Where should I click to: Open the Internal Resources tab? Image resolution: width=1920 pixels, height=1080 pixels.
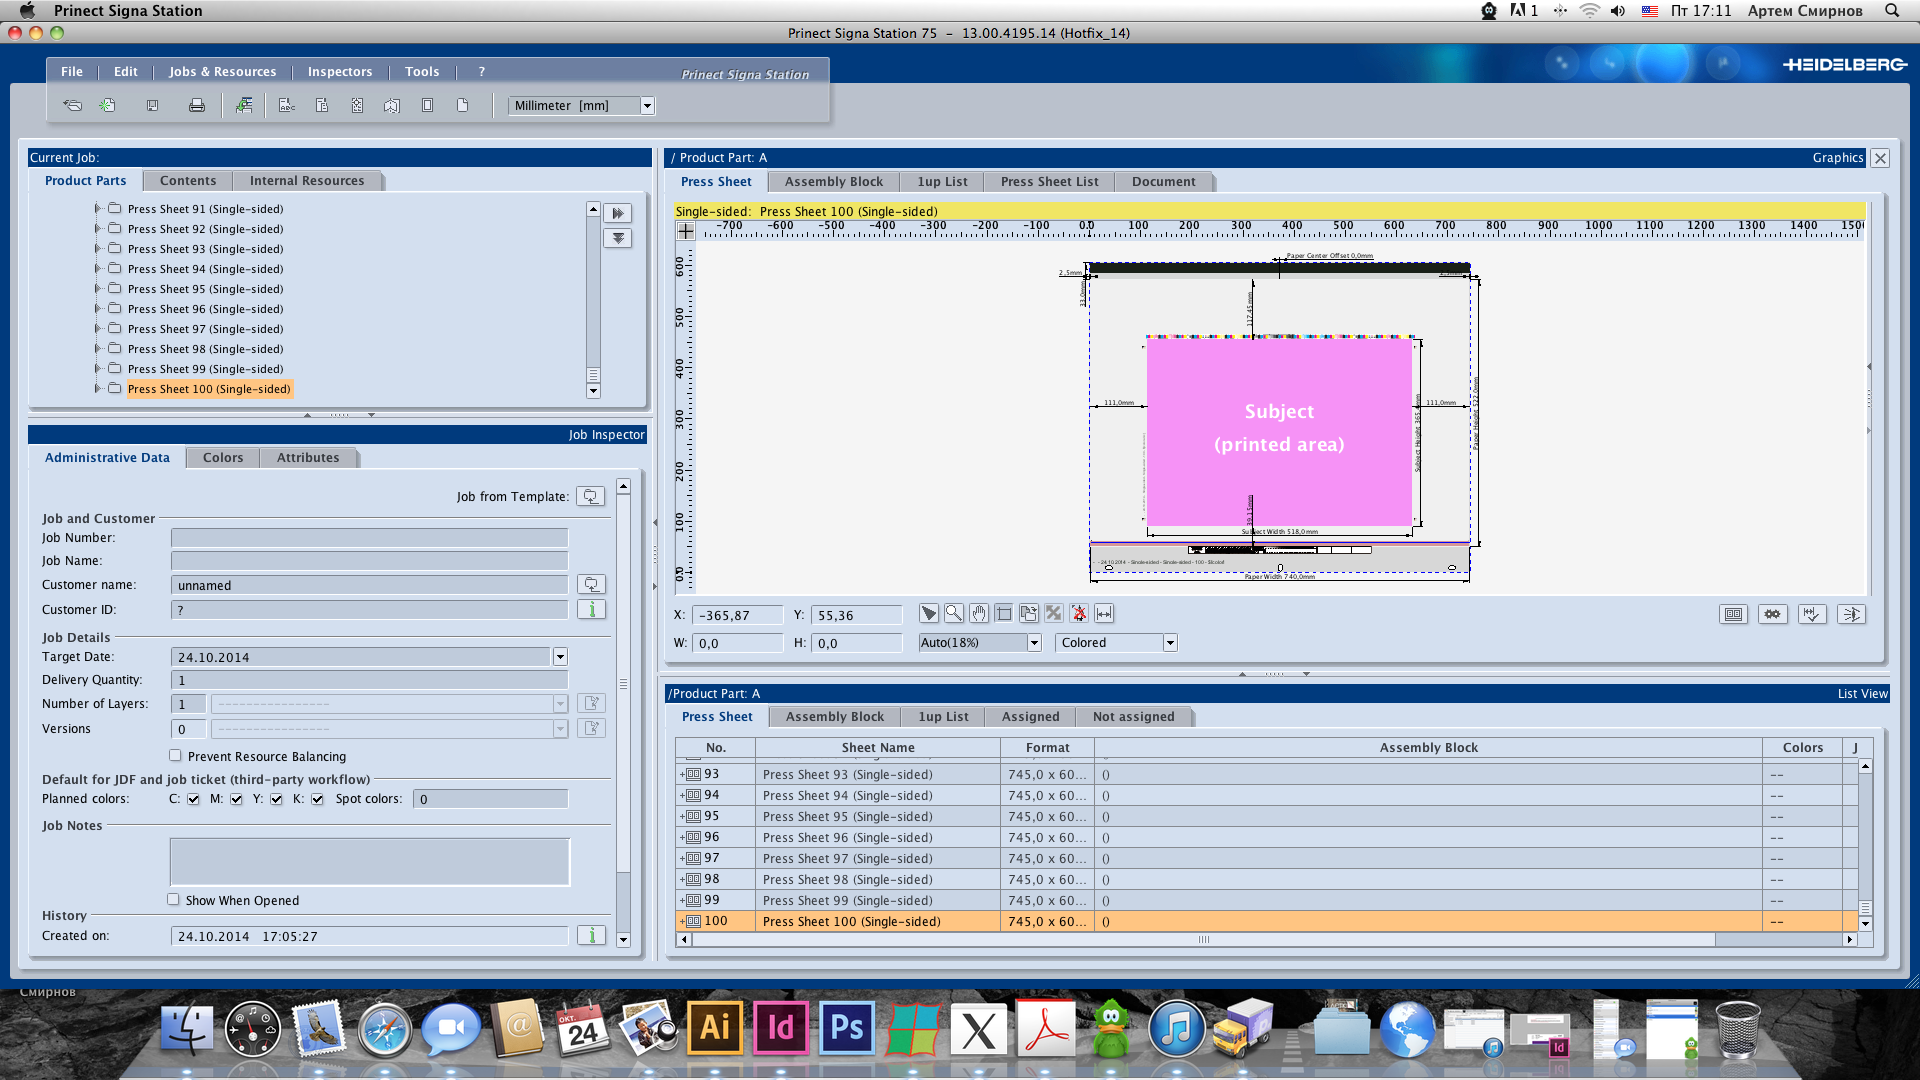307,180
